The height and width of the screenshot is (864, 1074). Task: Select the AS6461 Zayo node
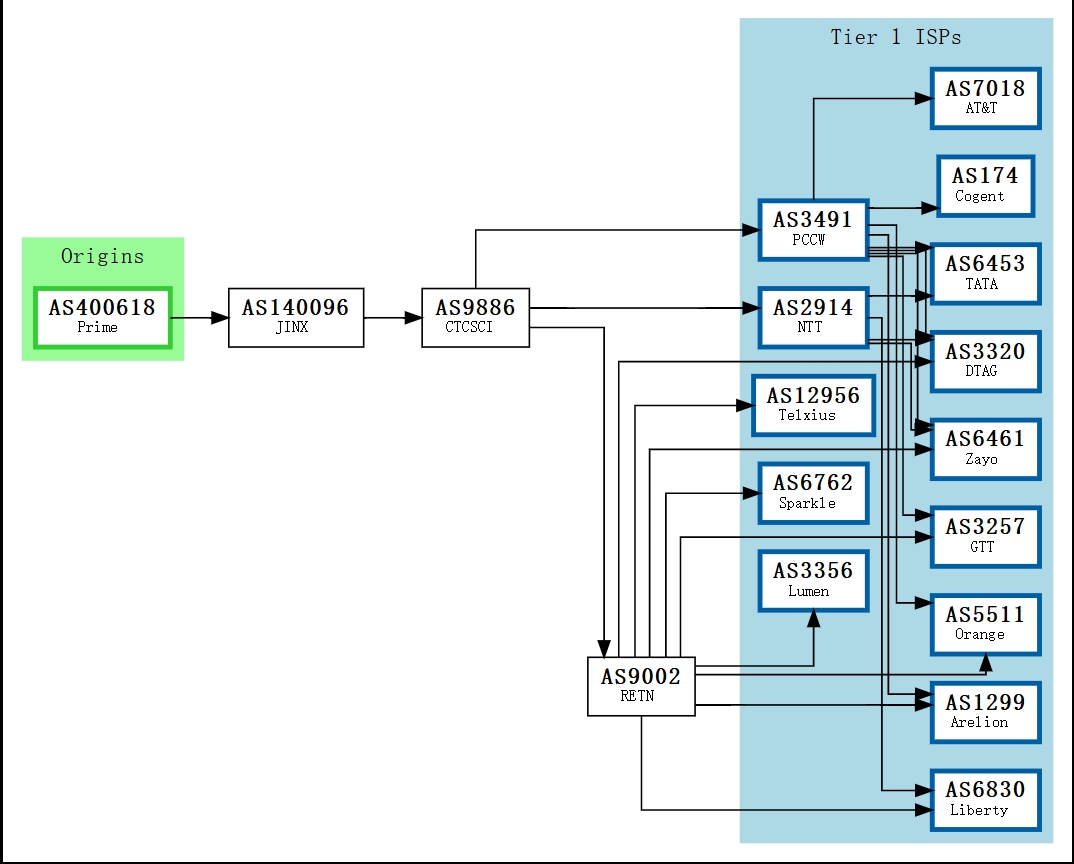(986, 449)
